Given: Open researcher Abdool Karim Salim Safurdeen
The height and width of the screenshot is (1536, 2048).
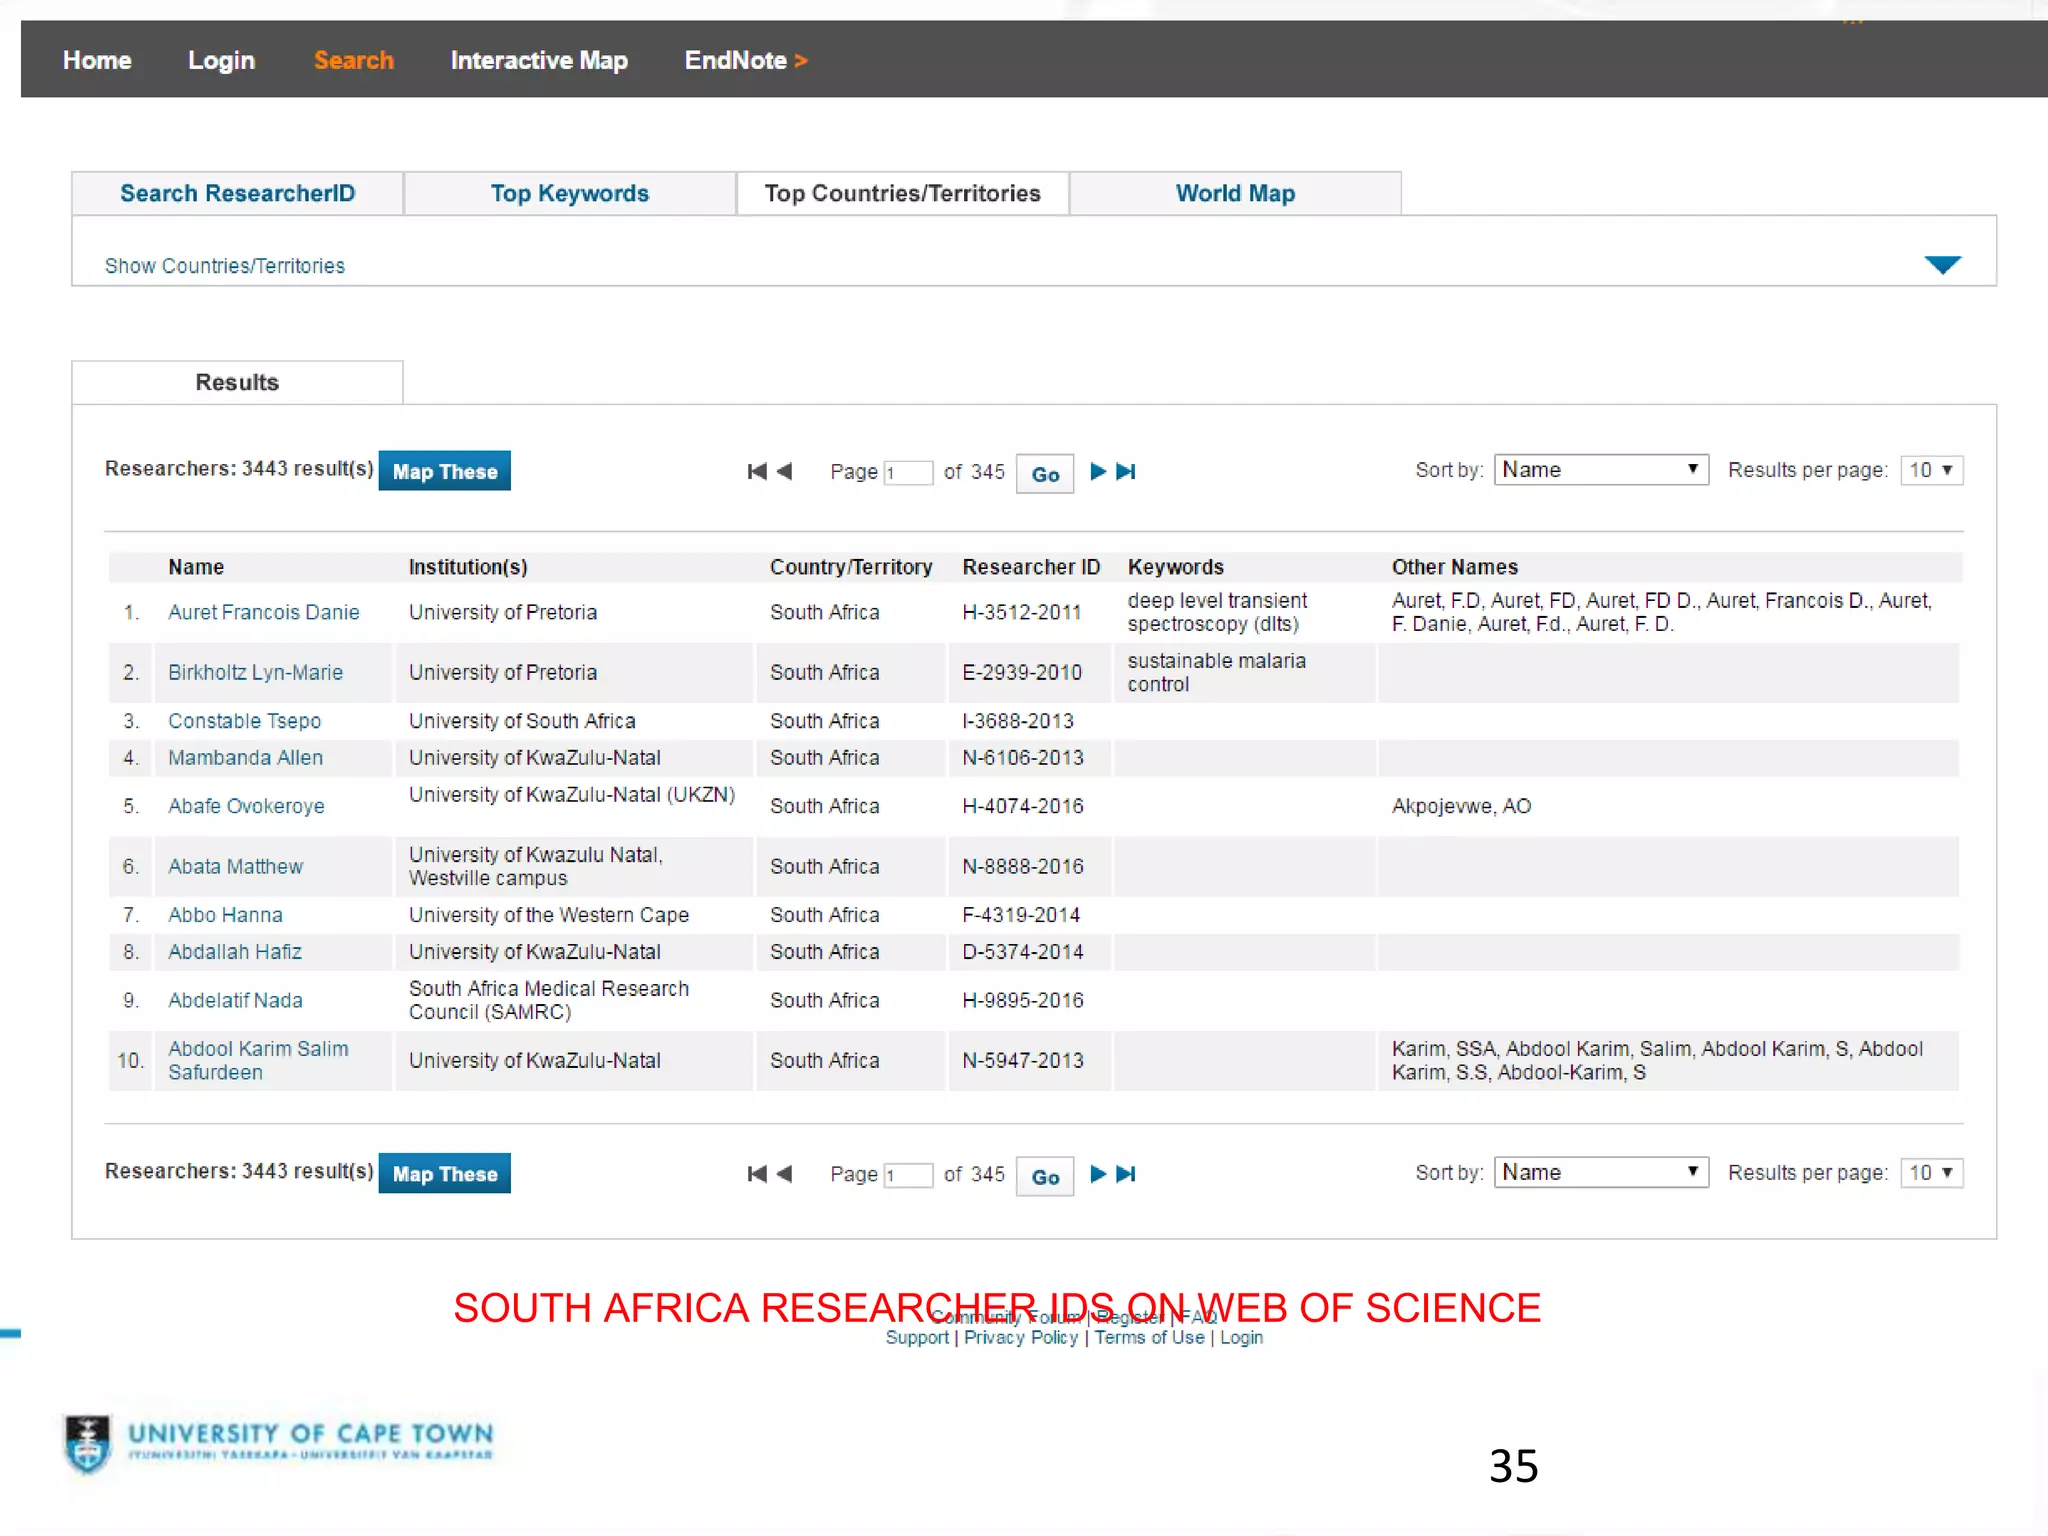Looking at the screenshot, I should click(x=258, y=1060).
